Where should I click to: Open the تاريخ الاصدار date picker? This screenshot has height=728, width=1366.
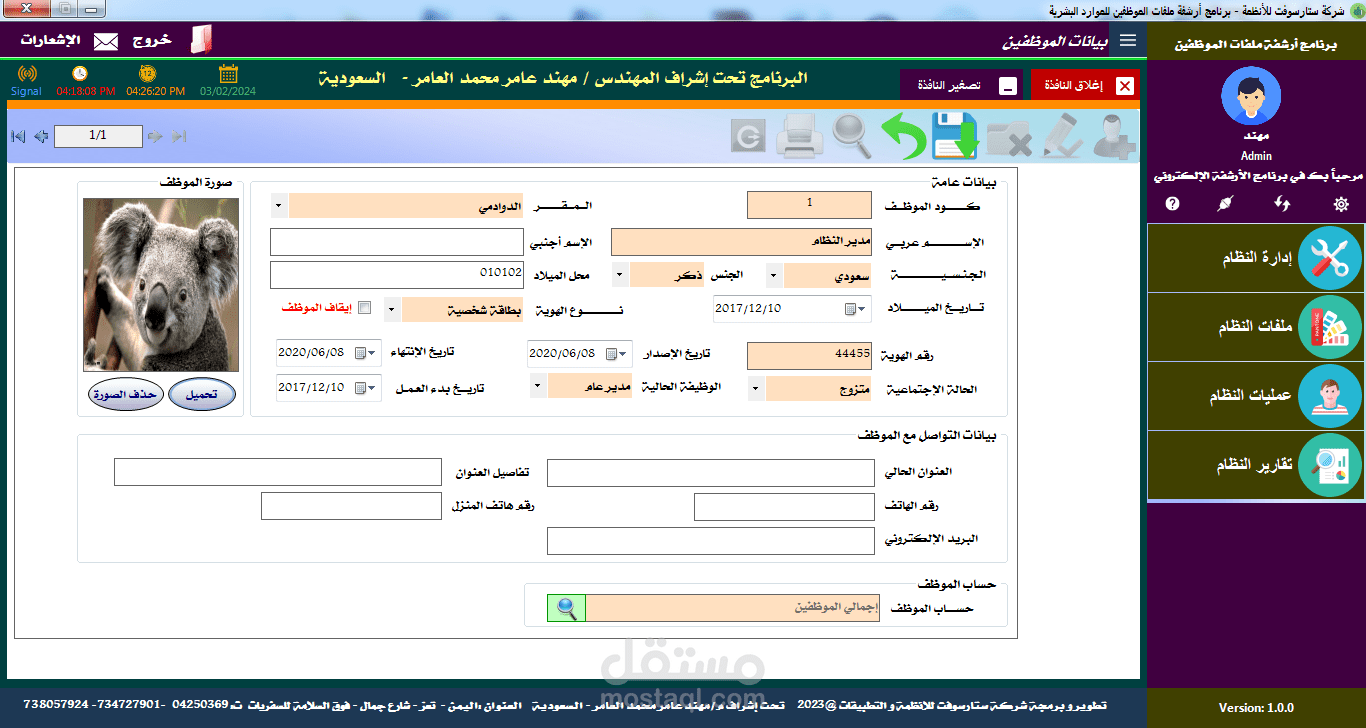618,354
